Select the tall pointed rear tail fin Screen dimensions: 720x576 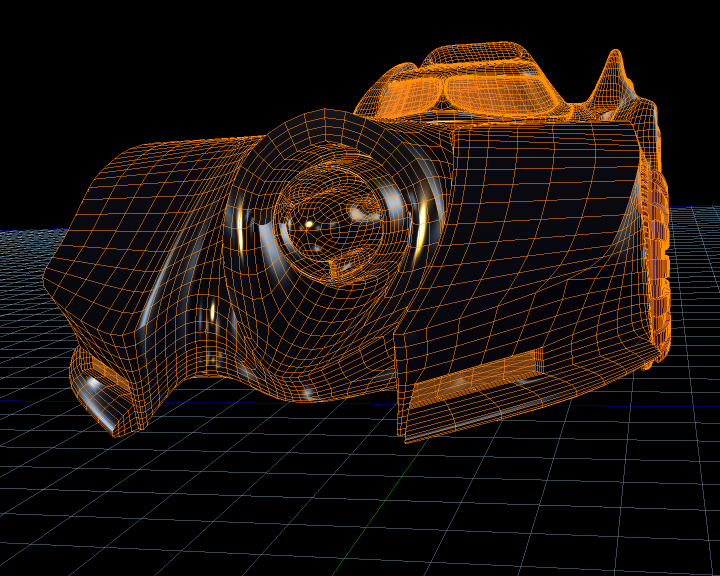tap(613, 75)
